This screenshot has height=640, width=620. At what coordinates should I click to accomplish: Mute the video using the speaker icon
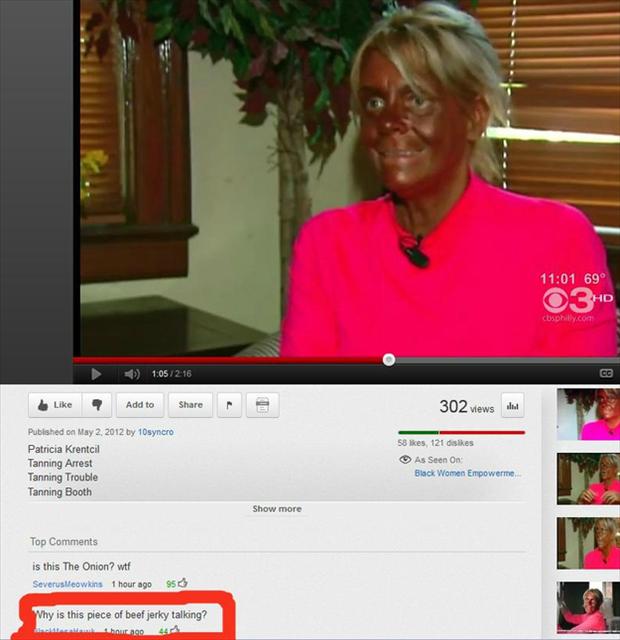(x=132, y=374)
